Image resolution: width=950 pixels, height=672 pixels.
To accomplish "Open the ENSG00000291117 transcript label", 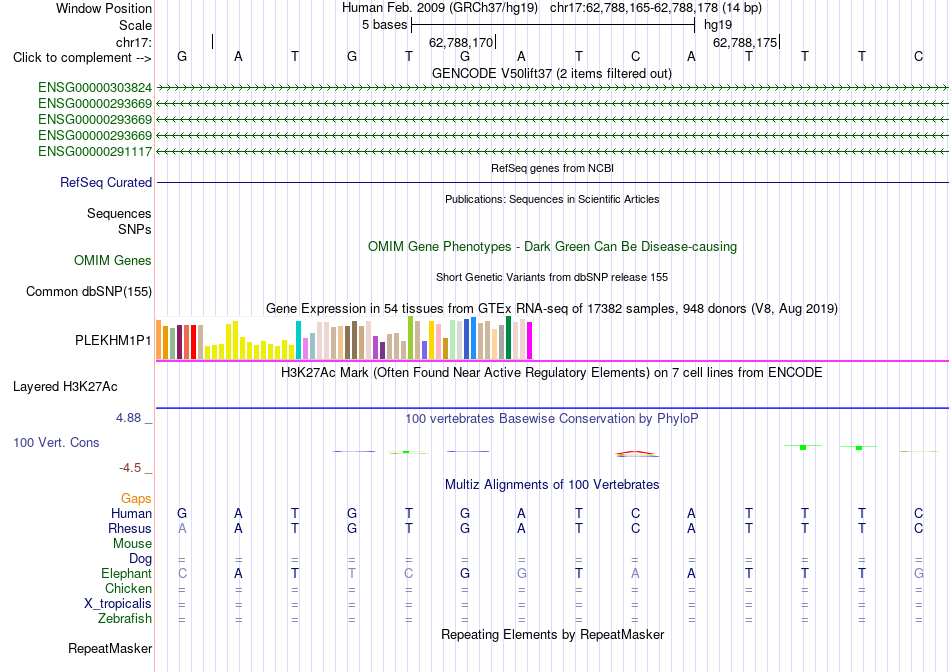I will [95, 151].
